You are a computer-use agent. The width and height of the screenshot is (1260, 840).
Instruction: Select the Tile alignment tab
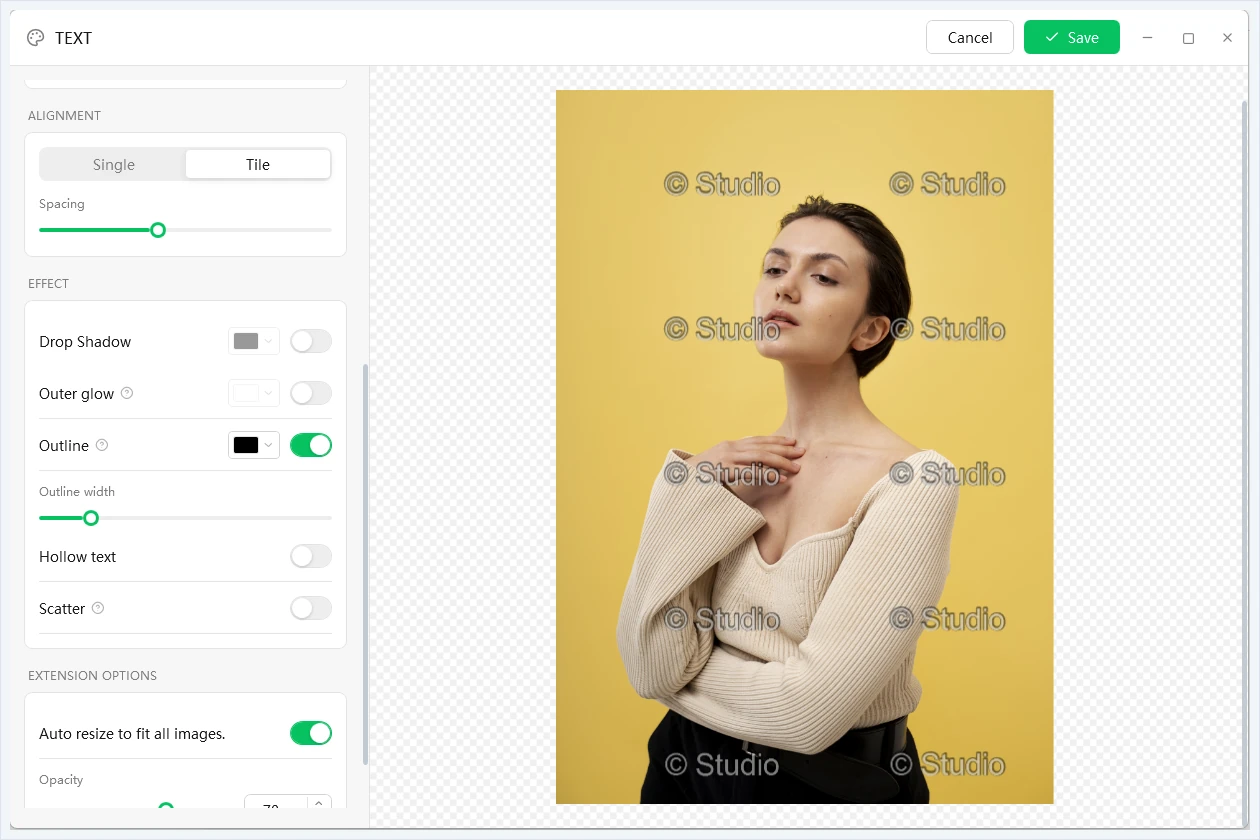coord(258,164)
